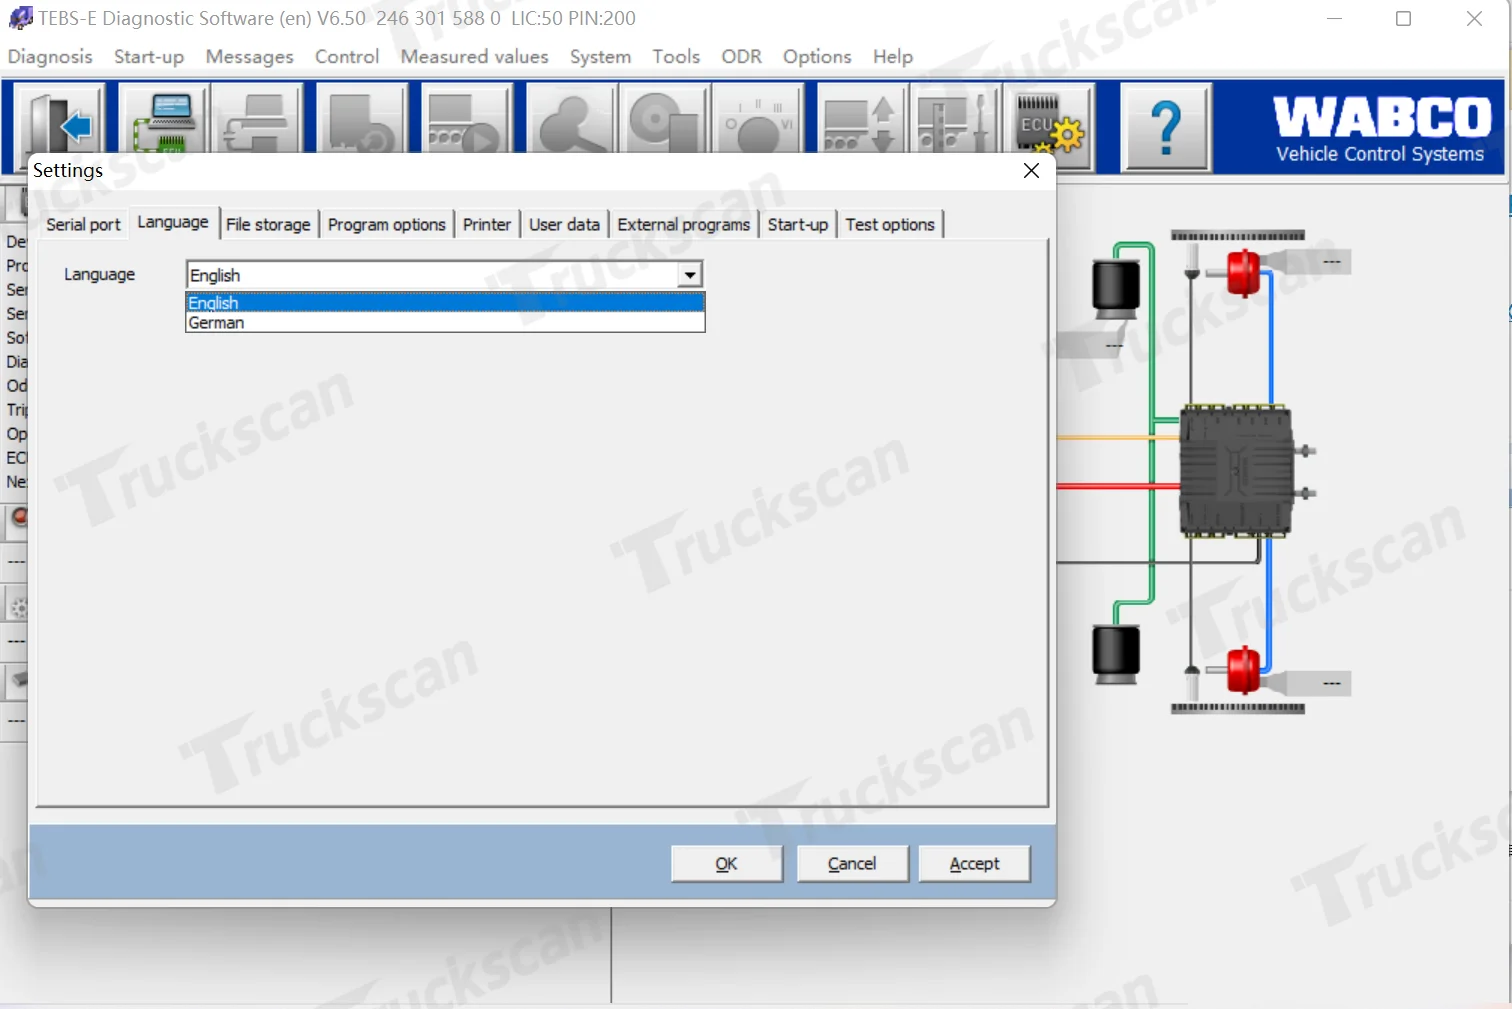This screenshot has height=1009, width=1512.
Task: Click the upper black air bellows
Action: pos(1116,289)
